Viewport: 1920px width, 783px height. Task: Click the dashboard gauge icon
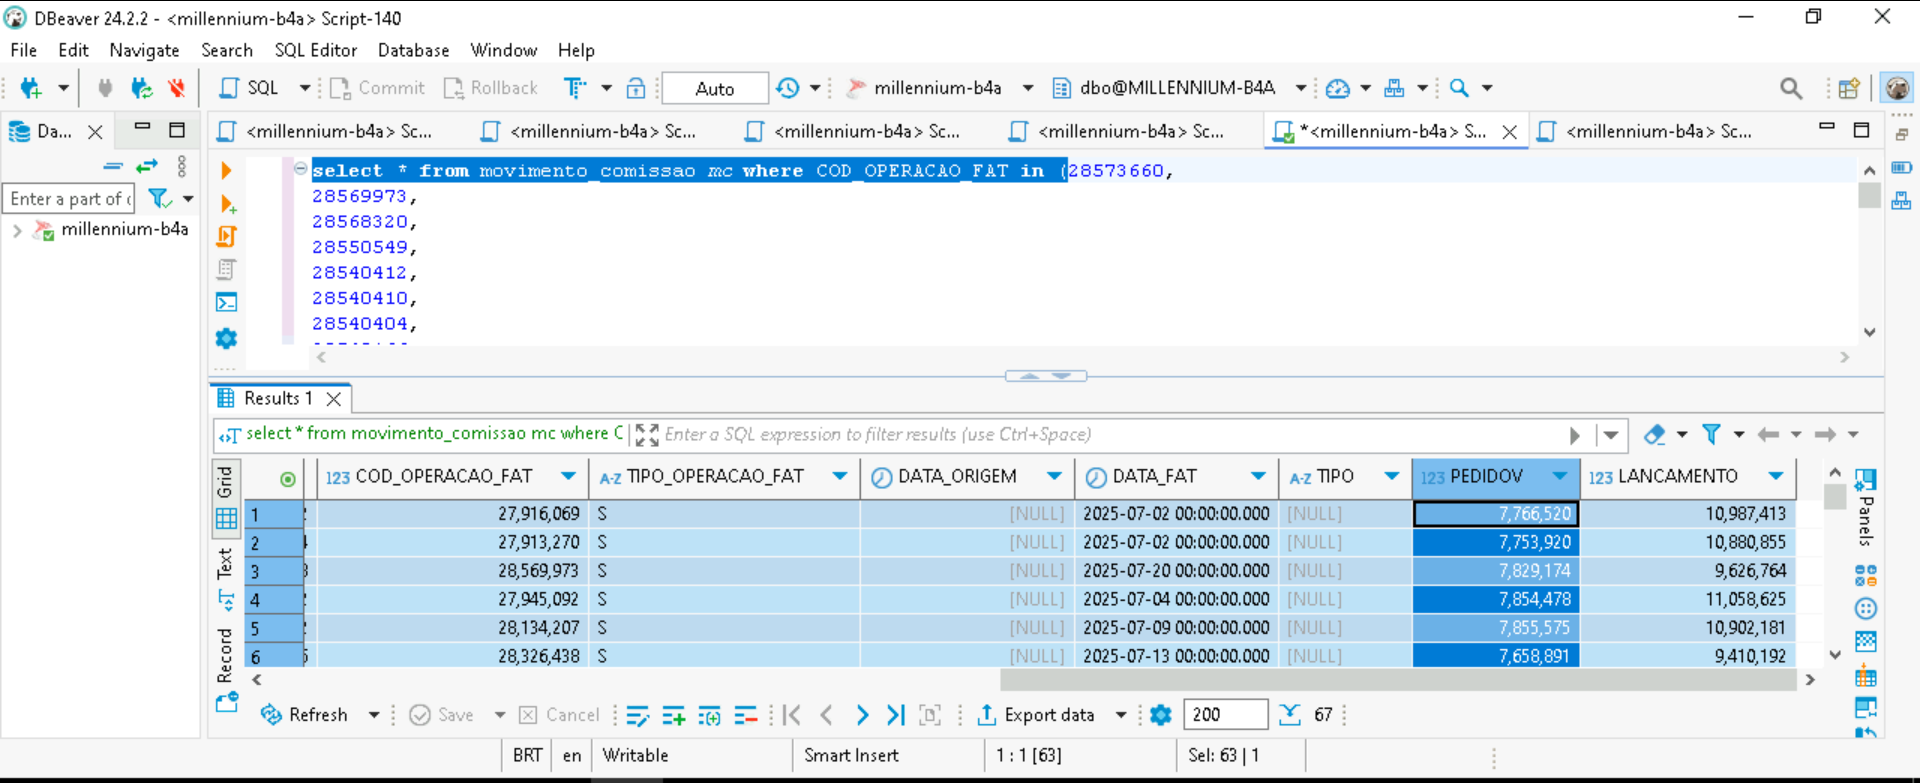(x=1337, y=88)
